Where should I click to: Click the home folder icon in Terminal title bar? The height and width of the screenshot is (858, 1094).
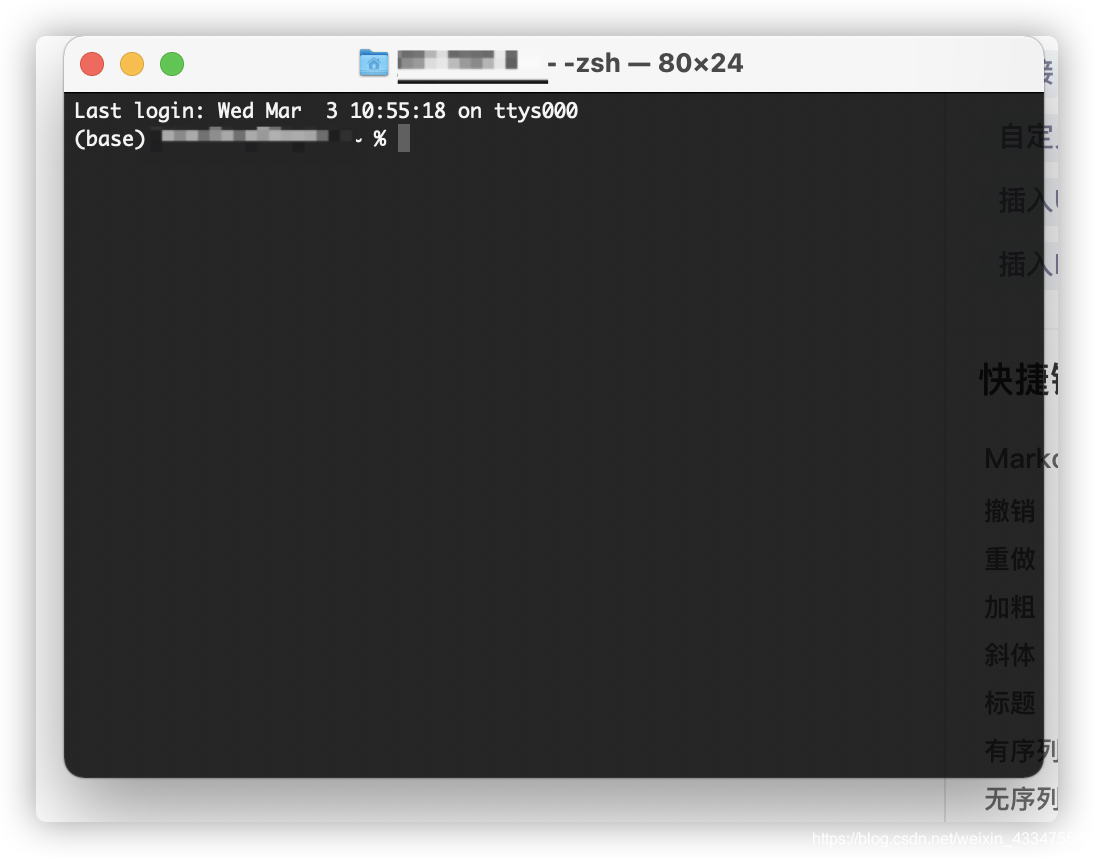[x=373, y=63]
